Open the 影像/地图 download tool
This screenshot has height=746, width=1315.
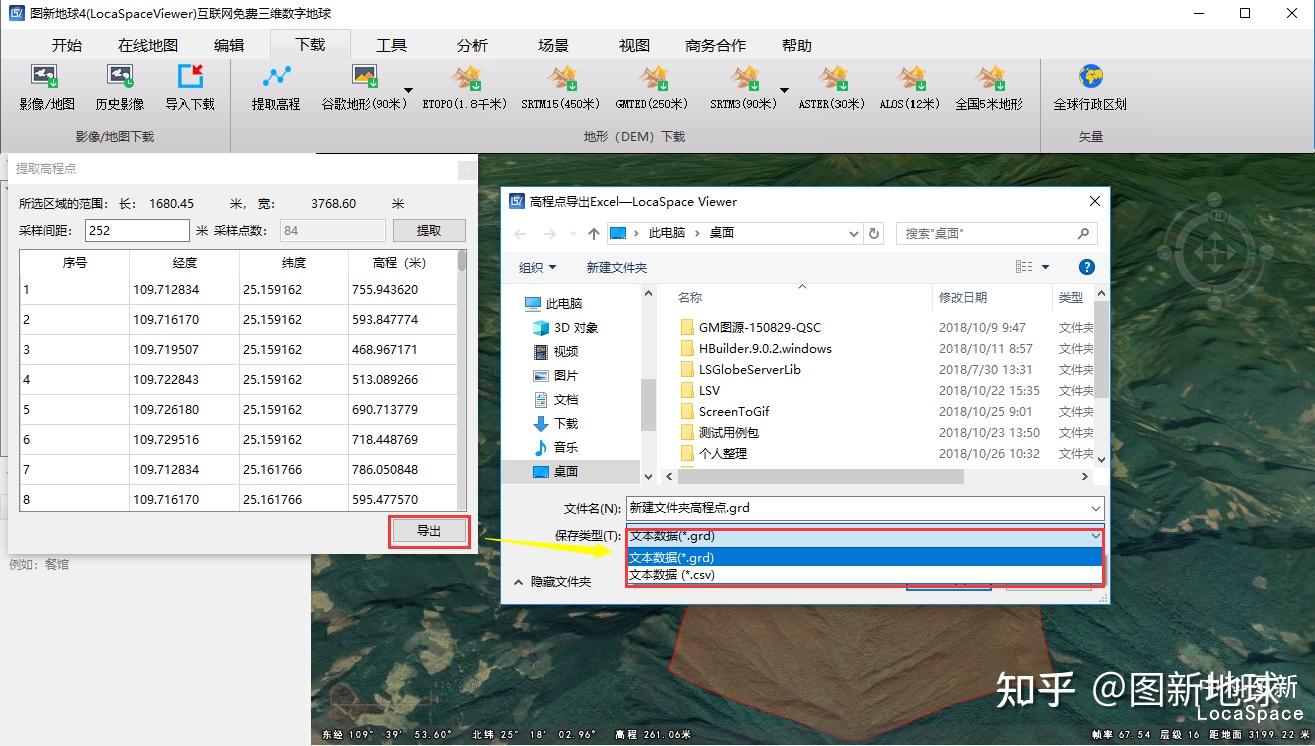[46, 87]
